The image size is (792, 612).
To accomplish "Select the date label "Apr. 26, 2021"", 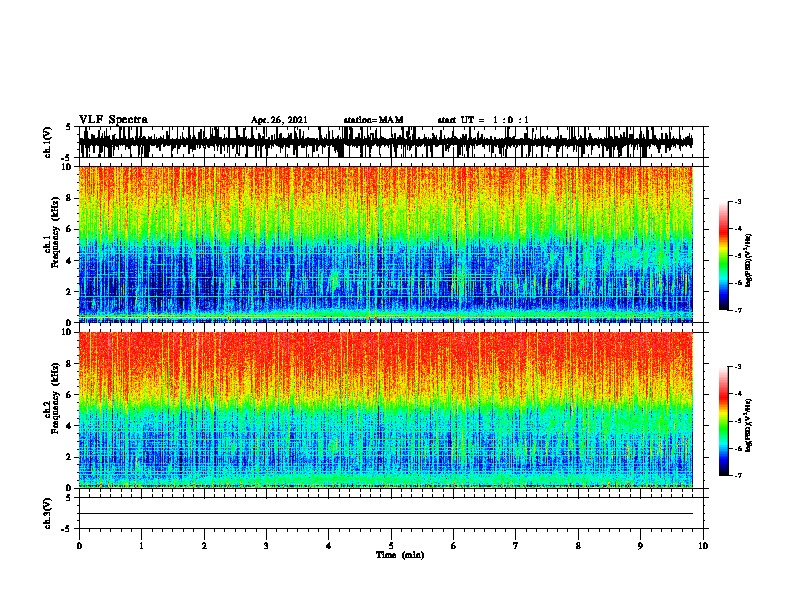I will [x=279, y=120].
